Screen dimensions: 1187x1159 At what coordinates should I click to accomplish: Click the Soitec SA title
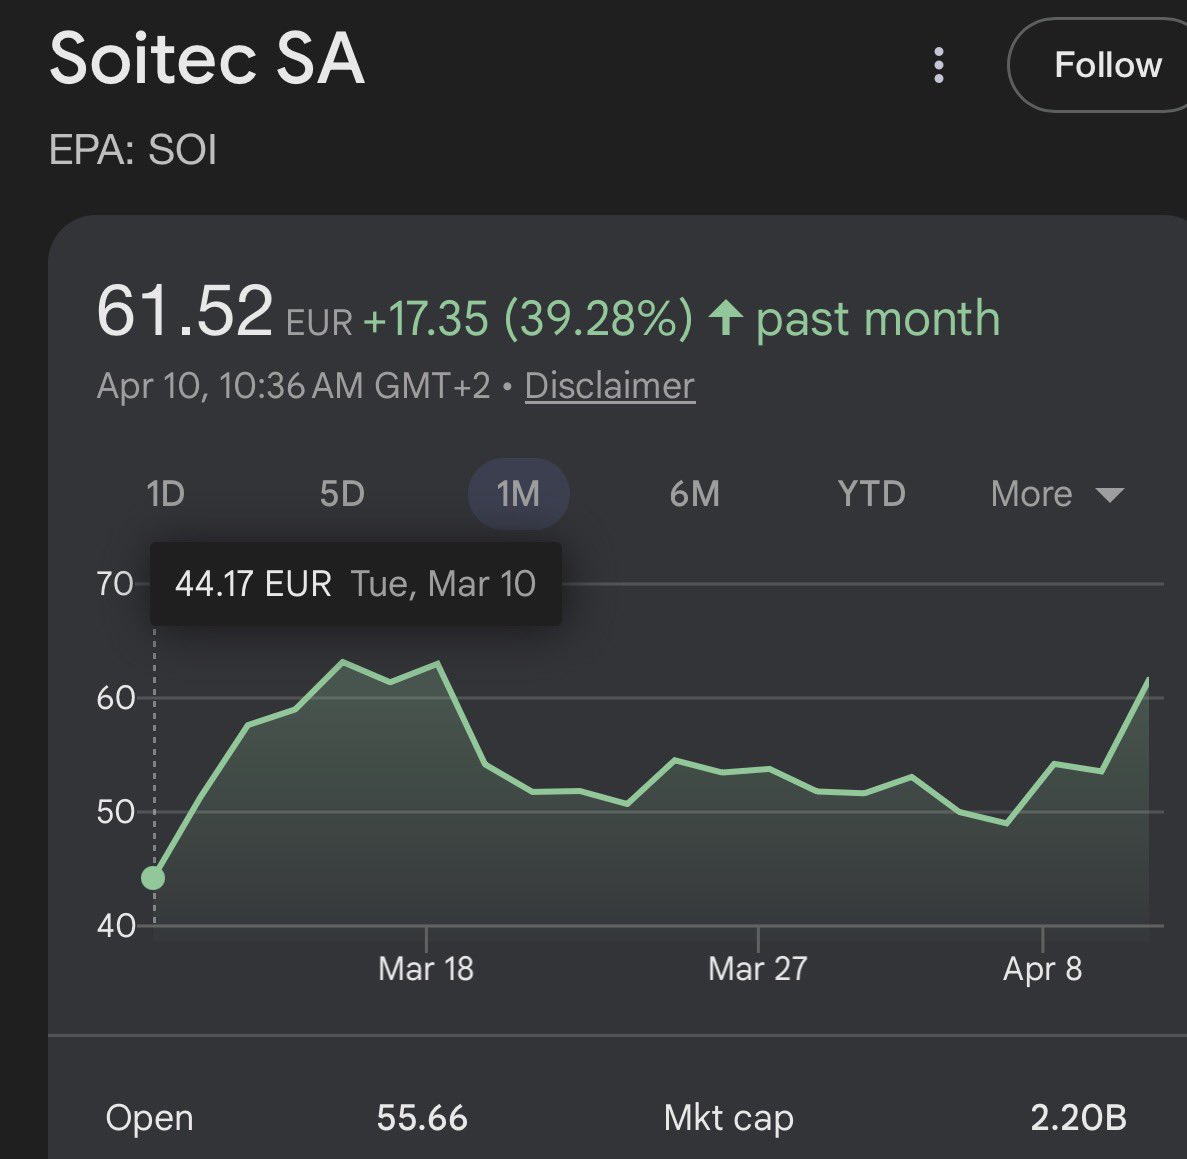click(207, 59)
